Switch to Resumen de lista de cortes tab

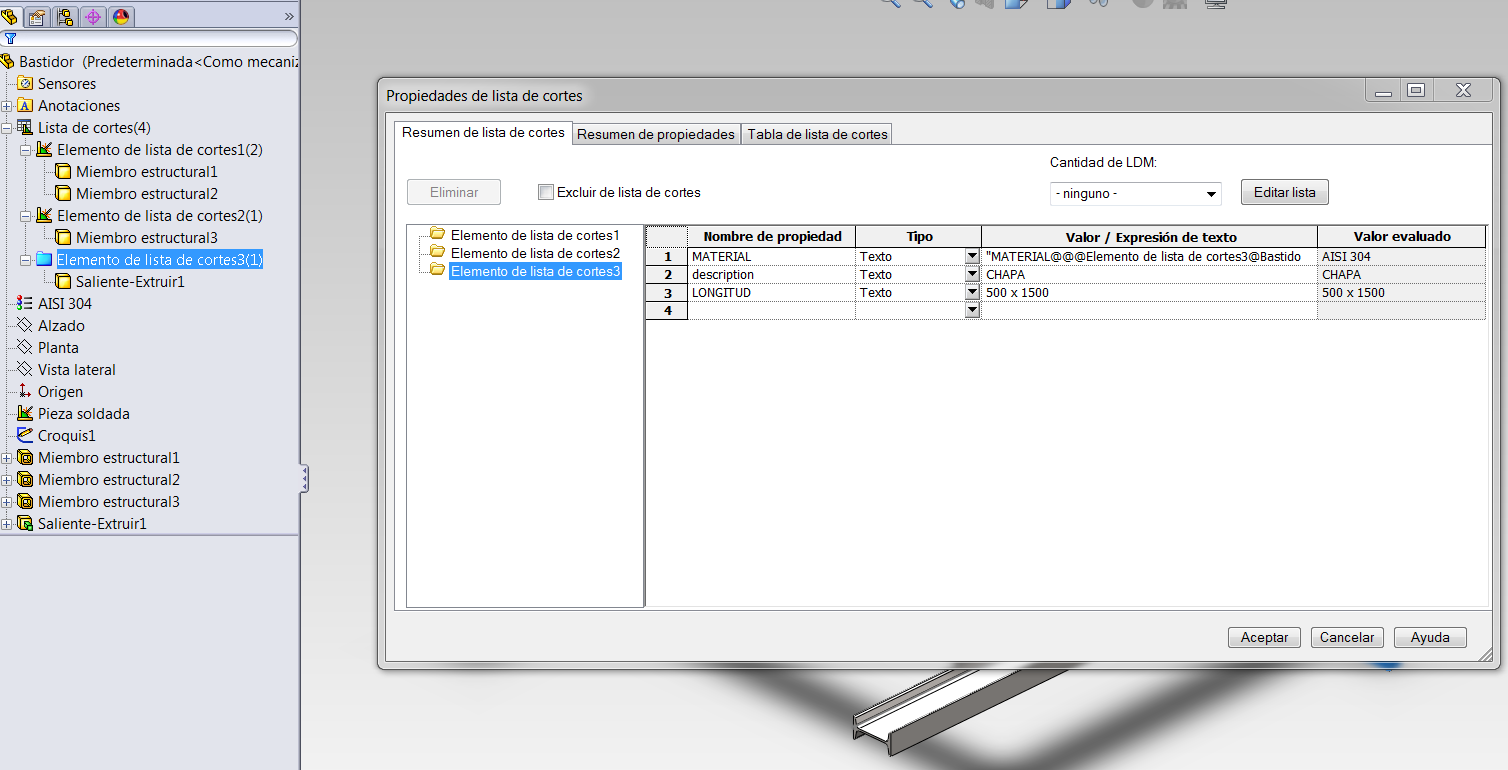pos(483,133)
